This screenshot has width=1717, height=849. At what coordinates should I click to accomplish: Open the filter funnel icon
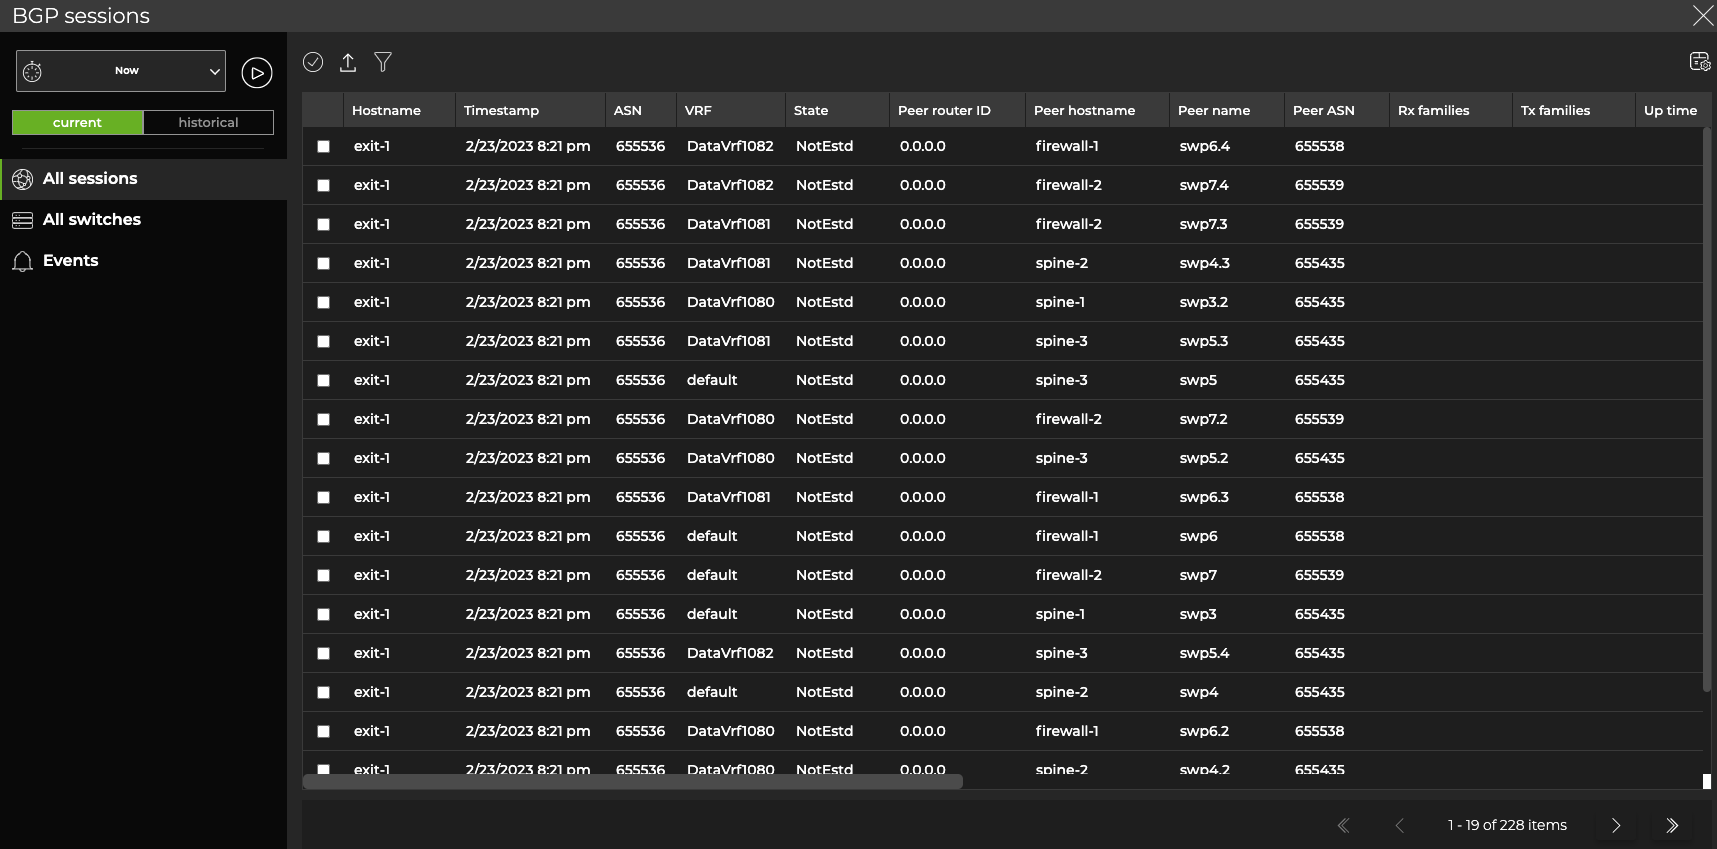click(x=383, y=62)
